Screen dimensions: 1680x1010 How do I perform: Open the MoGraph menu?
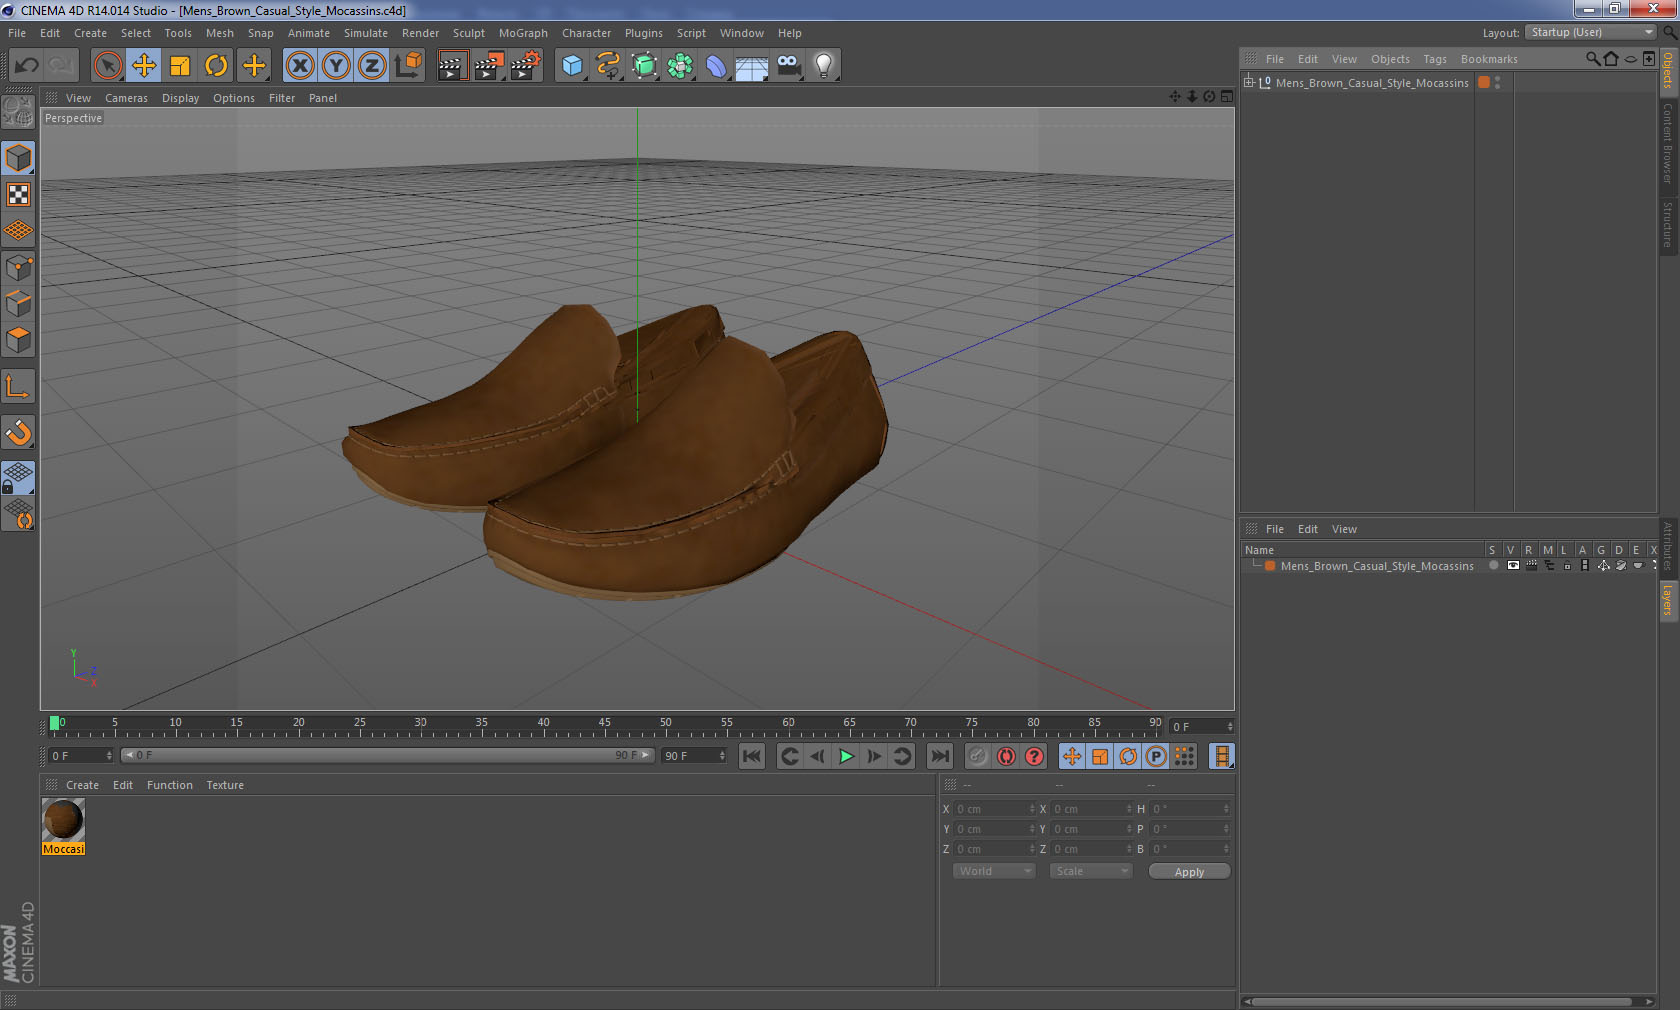pyautogui.click(x=523, y=33)
